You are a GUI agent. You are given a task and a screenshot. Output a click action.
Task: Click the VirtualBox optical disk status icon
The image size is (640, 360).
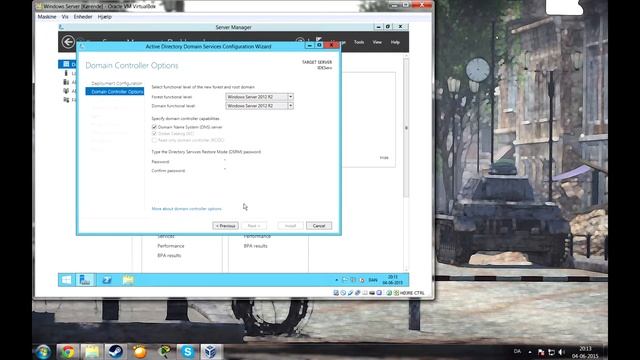pos(343,293)
